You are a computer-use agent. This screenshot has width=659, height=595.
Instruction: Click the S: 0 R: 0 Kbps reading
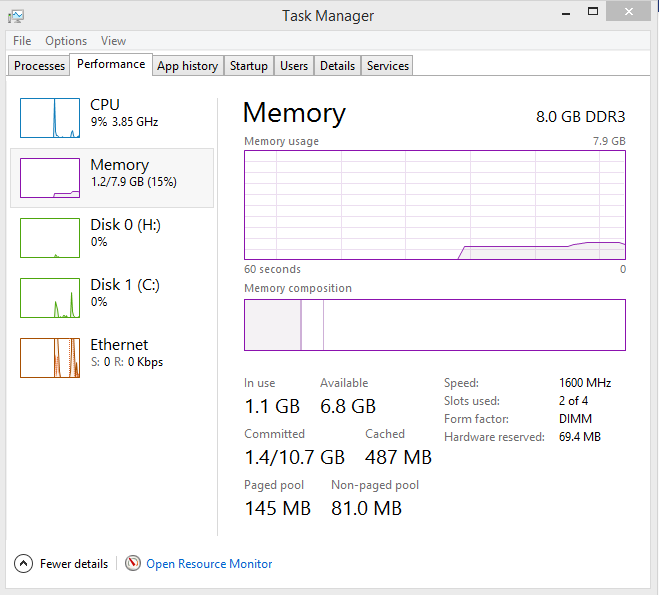pyautogui.click(x=127, y=362)
